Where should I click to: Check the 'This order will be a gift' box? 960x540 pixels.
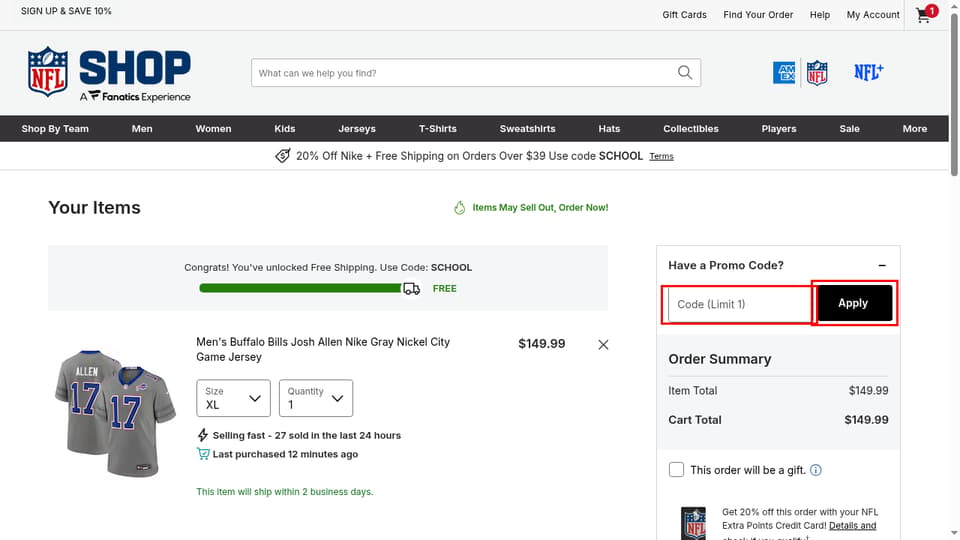pos(676,470)
